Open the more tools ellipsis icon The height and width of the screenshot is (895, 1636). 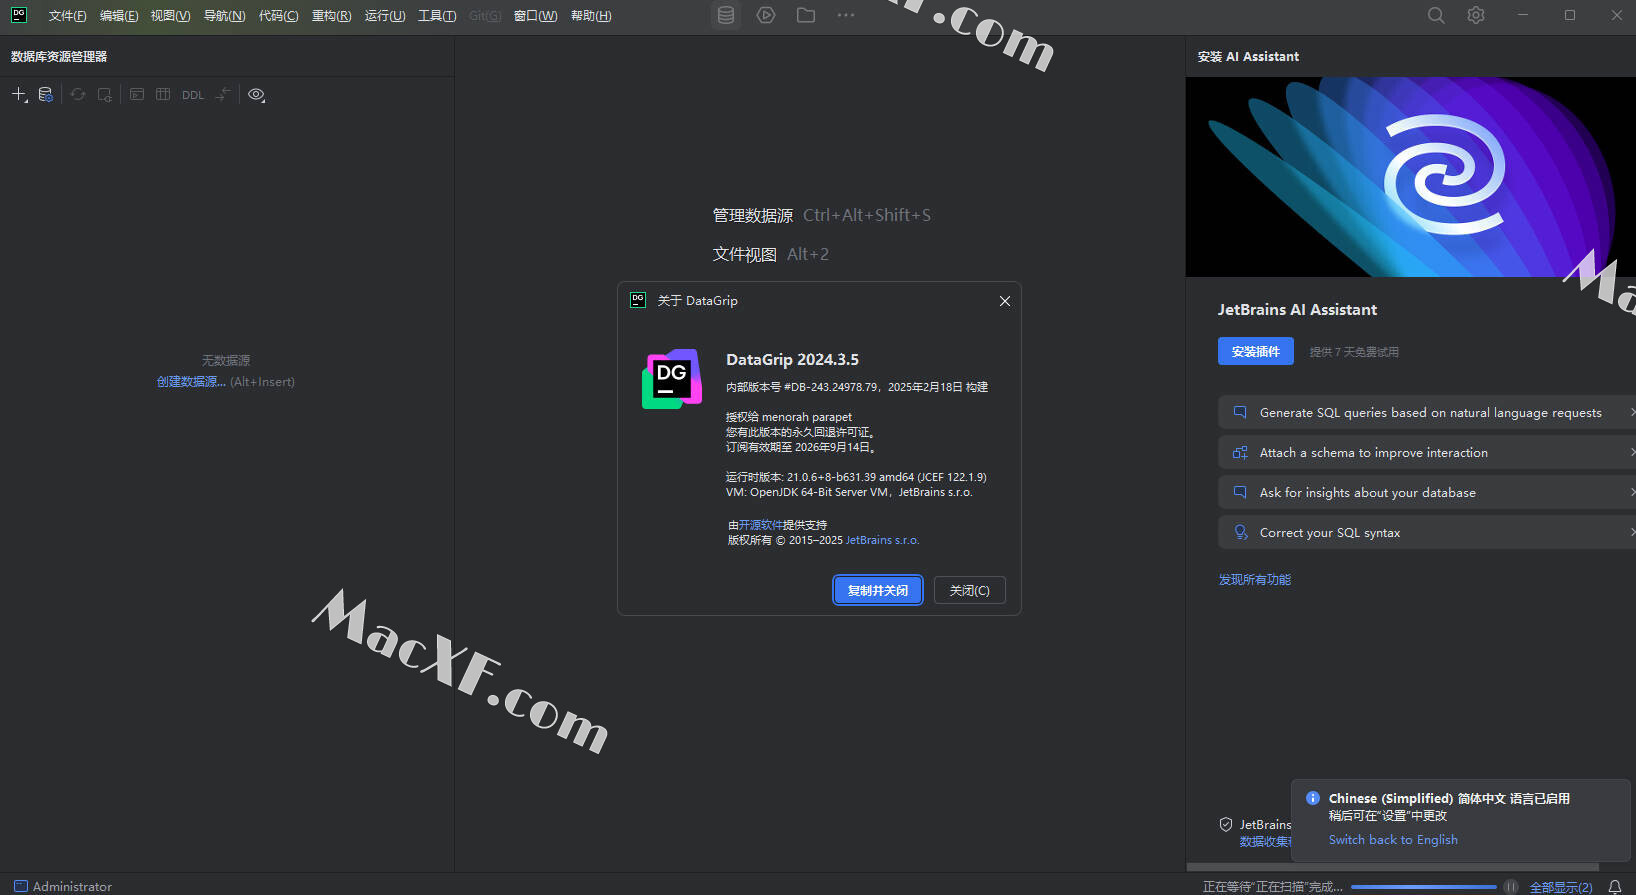click(846, 15)
